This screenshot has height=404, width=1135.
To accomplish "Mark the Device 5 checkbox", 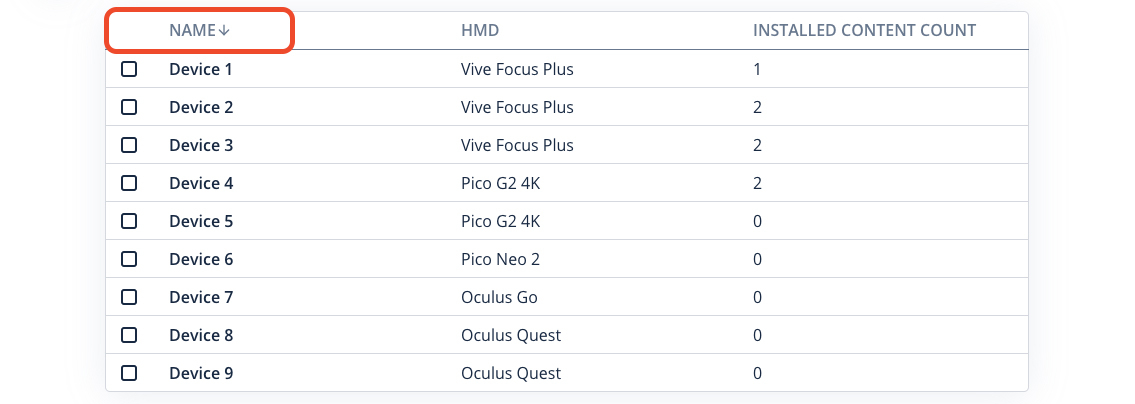I will click(129, 221).
